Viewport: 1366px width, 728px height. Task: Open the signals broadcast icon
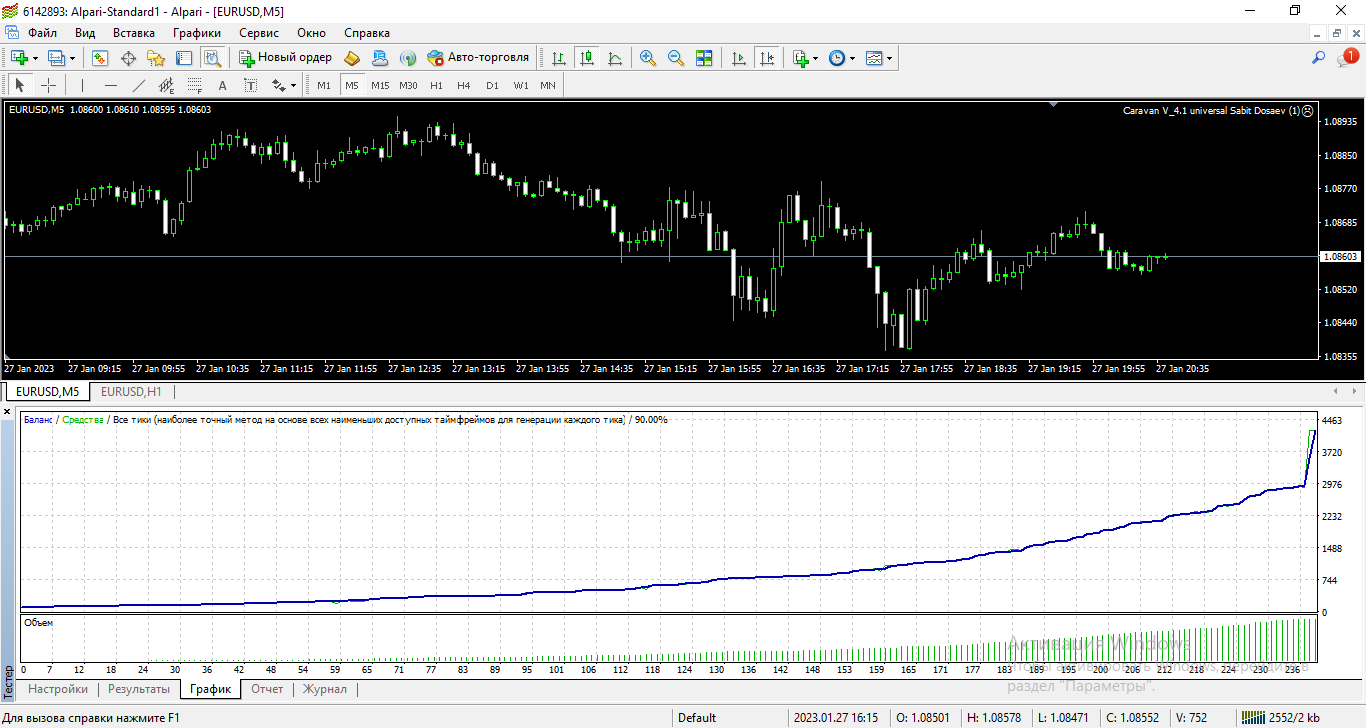click(x=408, y=58)
